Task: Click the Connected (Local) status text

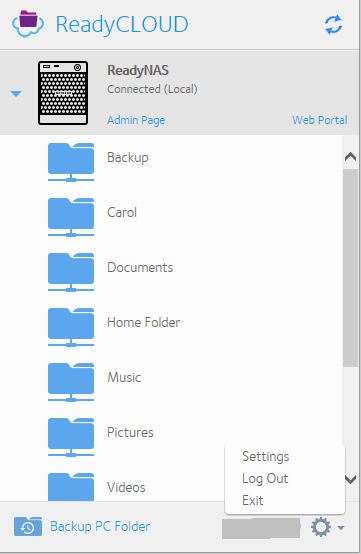Action: click(x=152, y=89)
